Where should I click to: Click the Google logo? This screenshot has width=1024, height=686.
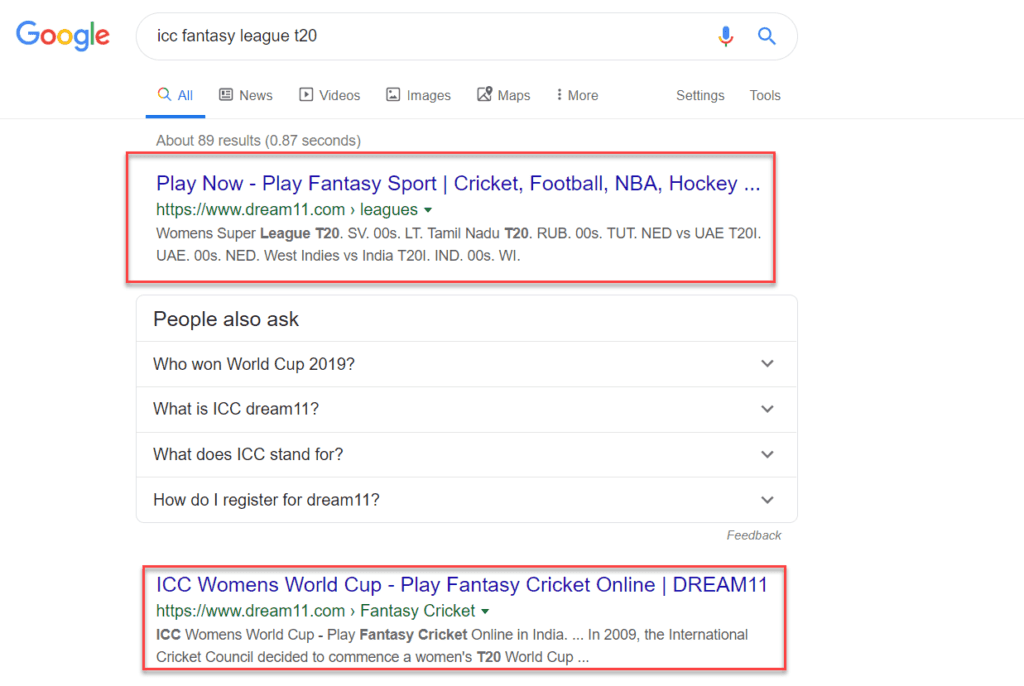coord(63,36)
